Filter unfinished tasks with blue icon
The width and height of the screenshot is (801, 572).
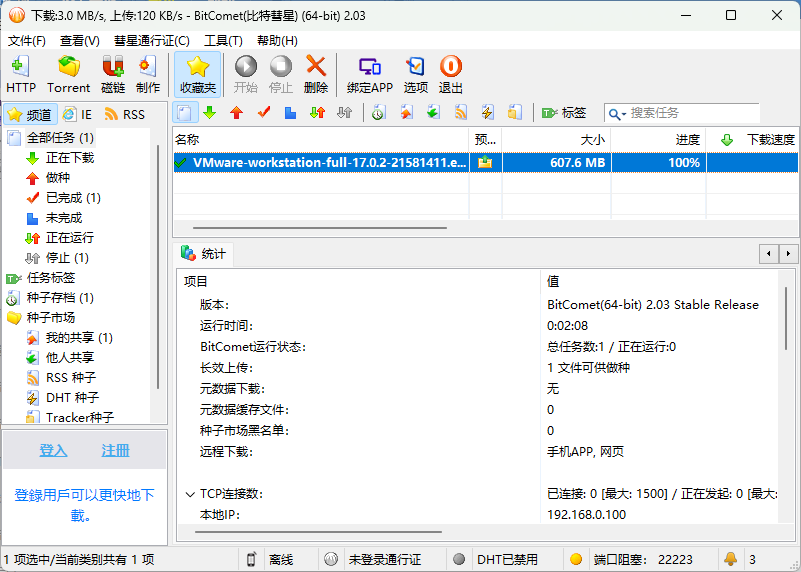pos(290,113)
